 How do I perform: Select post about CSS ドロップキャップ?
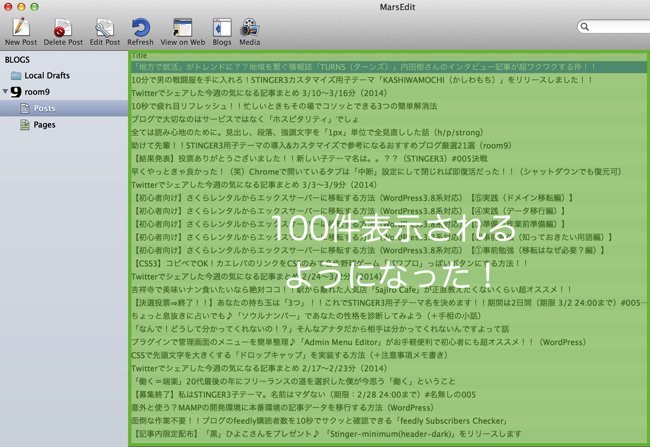(388, 355)
